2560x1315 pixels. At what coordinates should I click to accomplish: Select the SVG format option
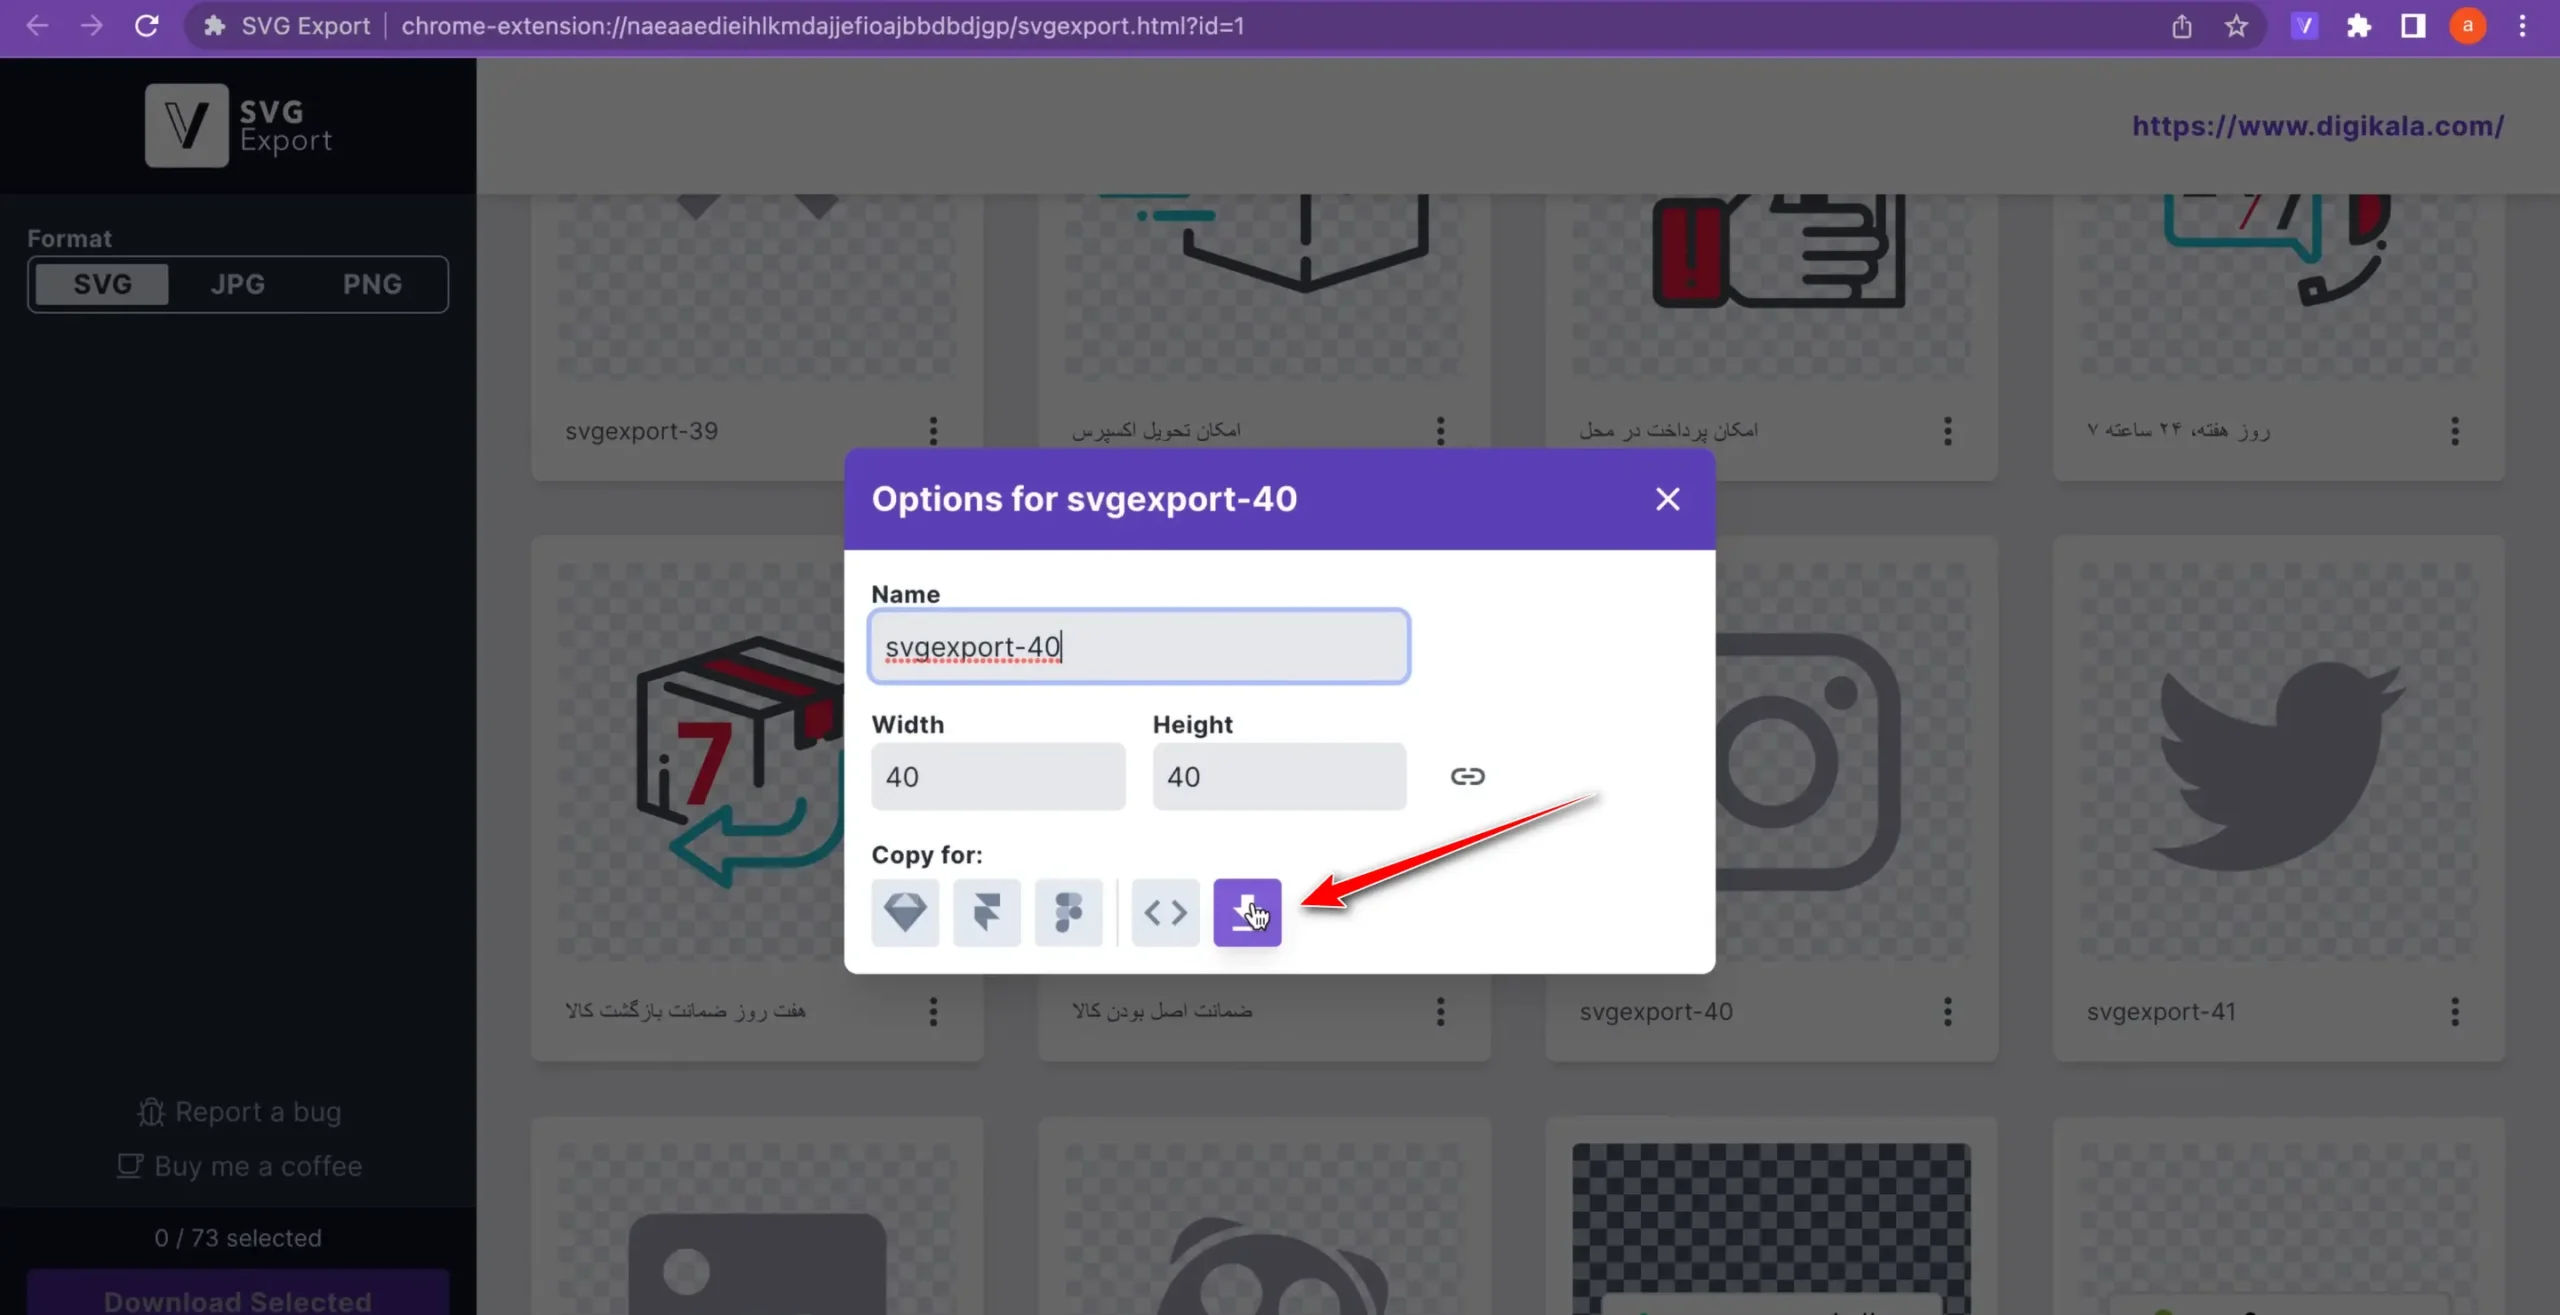(x=102, y=284)
